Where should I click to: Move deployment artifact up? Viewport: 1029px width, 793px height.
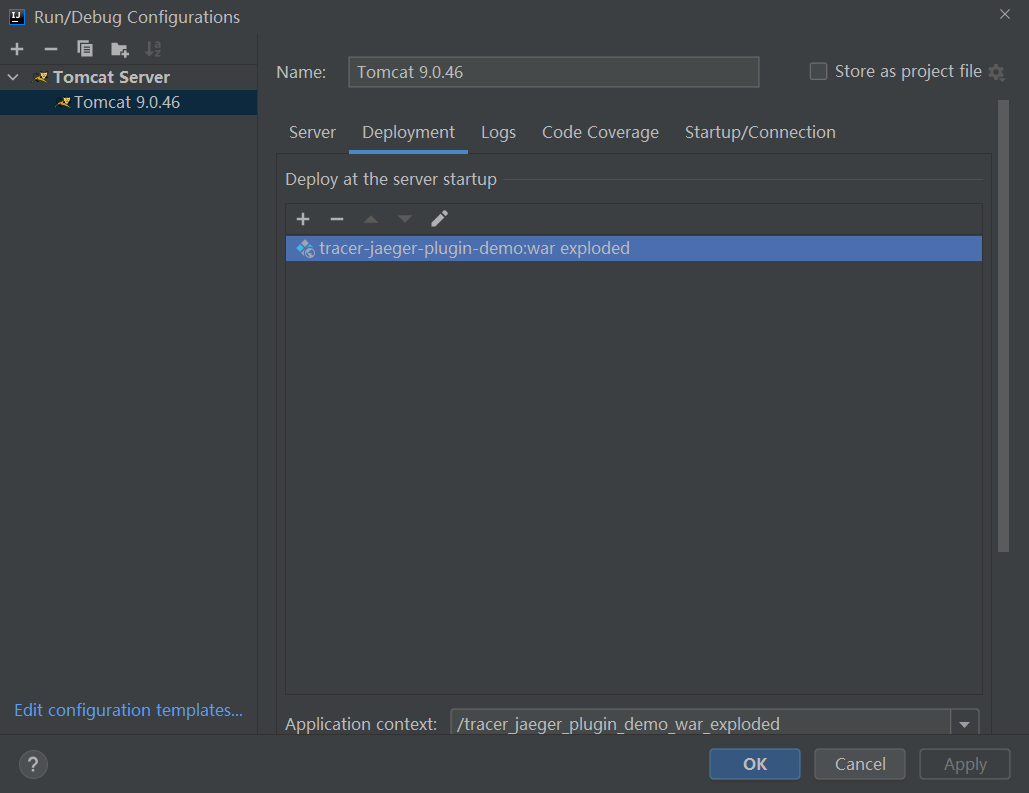[371, 219]
